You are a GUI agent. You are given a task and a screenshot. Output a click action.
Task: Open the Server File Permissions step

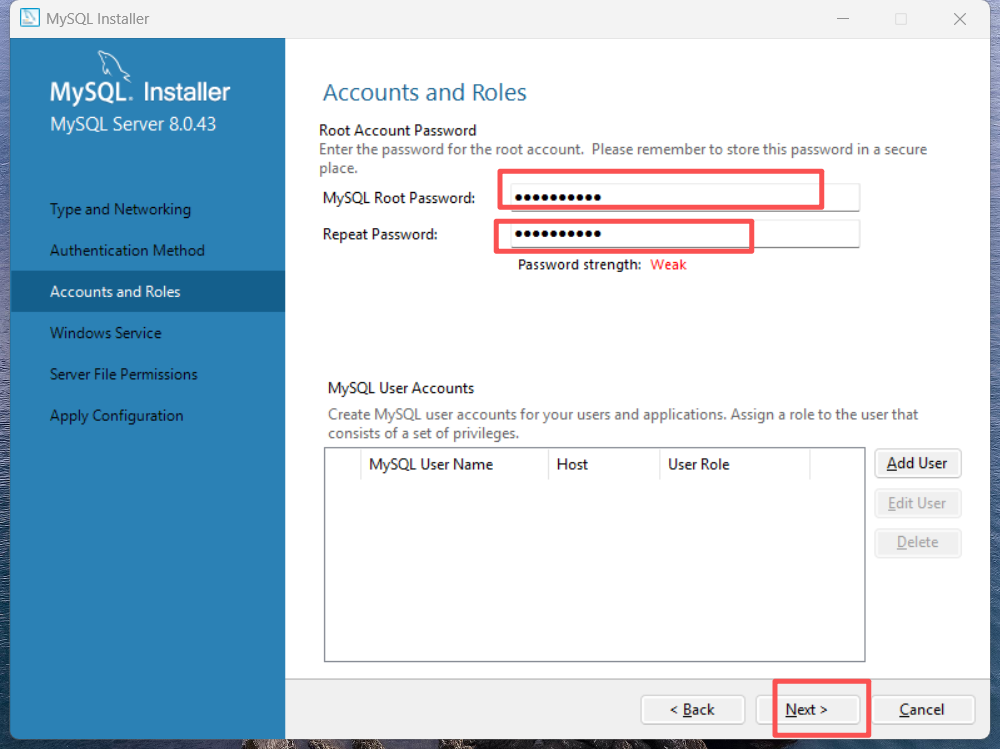pos(124,374)
